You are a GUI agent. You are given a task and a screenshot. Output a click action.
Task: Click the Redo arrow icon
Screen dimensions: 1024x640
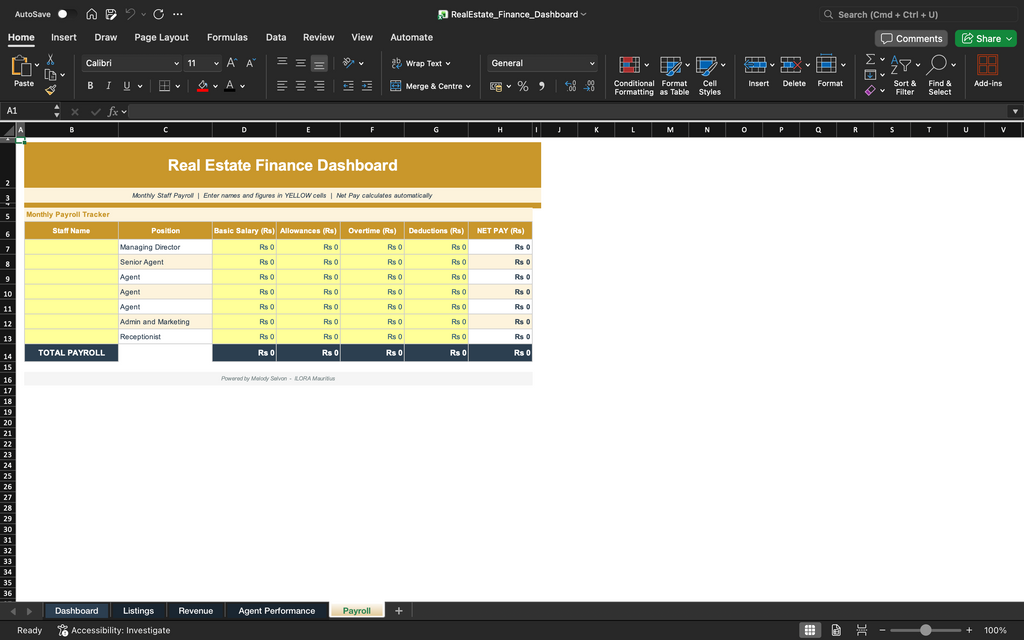pos(158,14)
